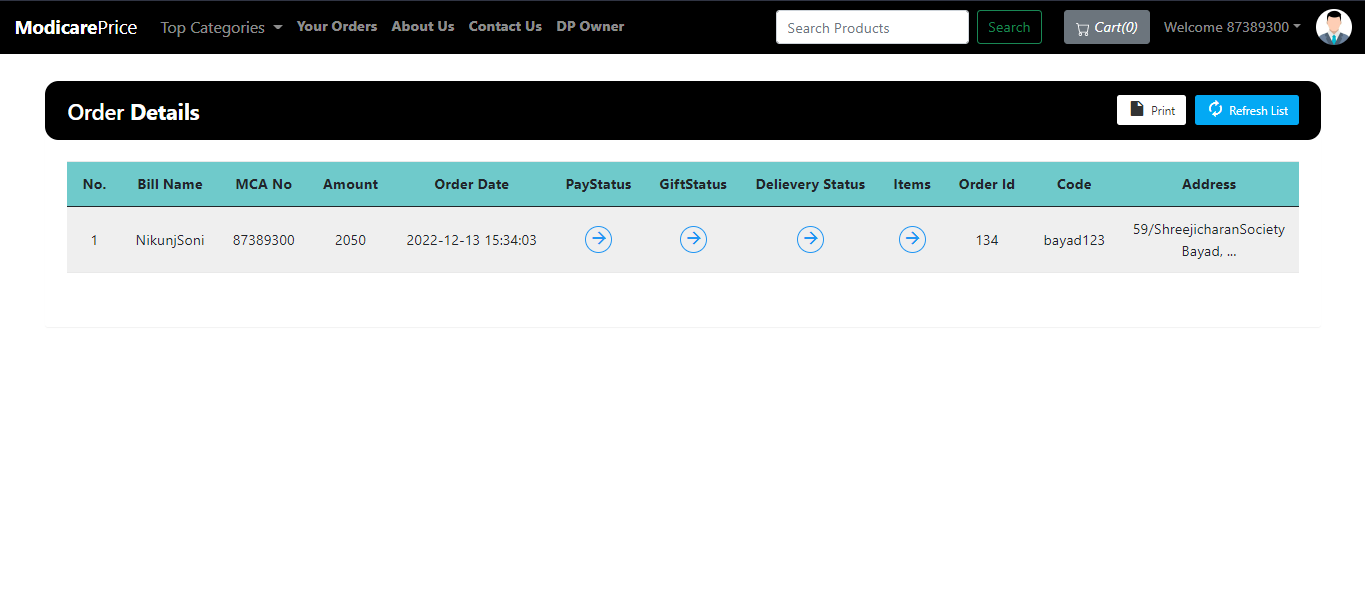1365x600 pixels.
Task: View Items arrow icon for order 134
Action: tap(912, 239)
